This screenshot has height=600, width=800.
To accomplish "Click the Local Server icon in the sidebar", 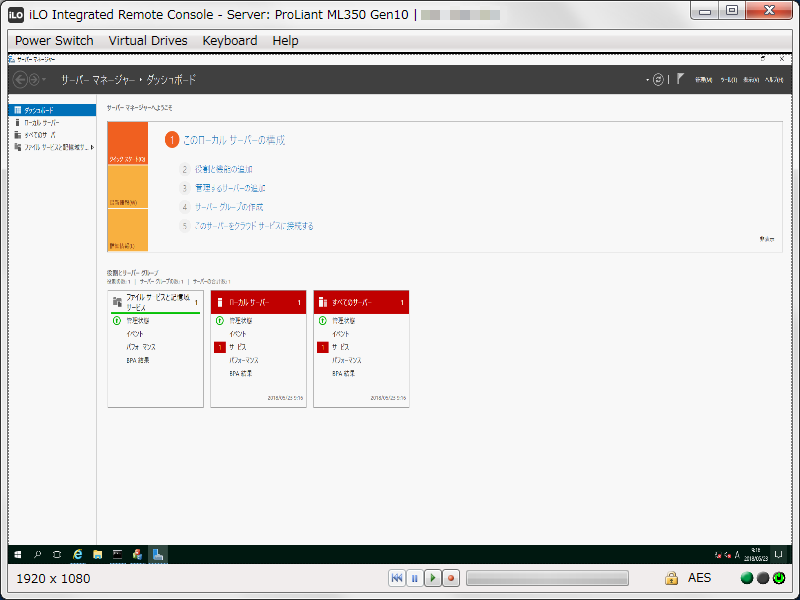I will pos(17,122).
